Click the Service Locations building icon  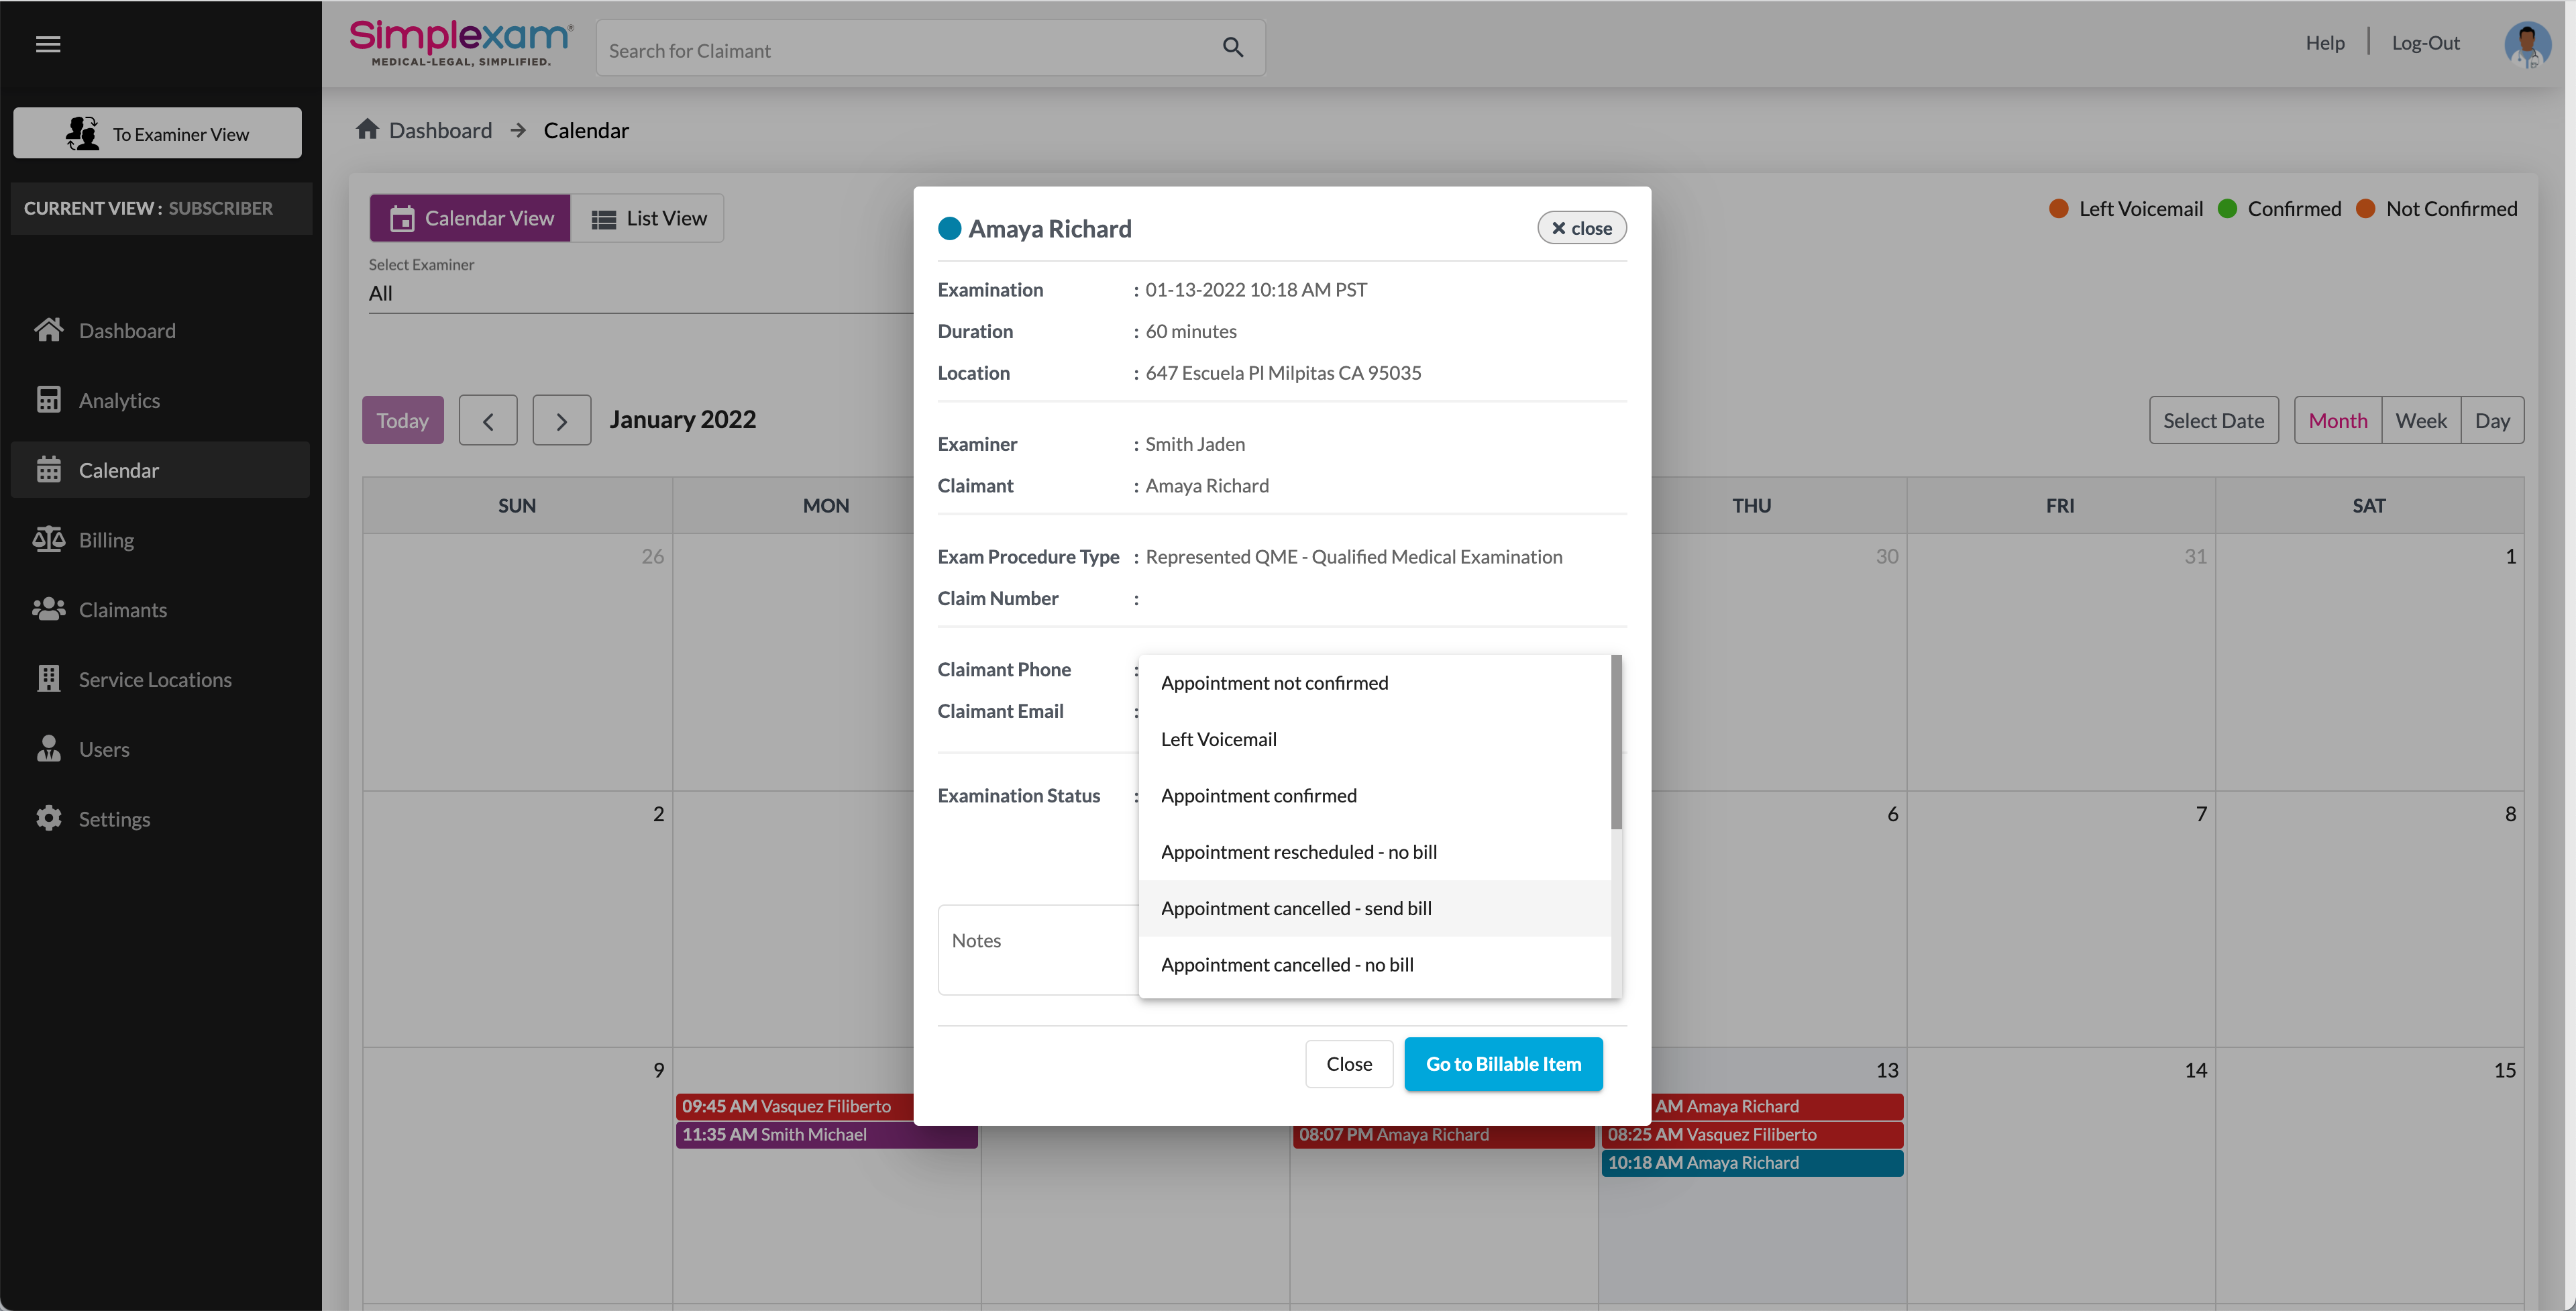click(x=48, y=679)
